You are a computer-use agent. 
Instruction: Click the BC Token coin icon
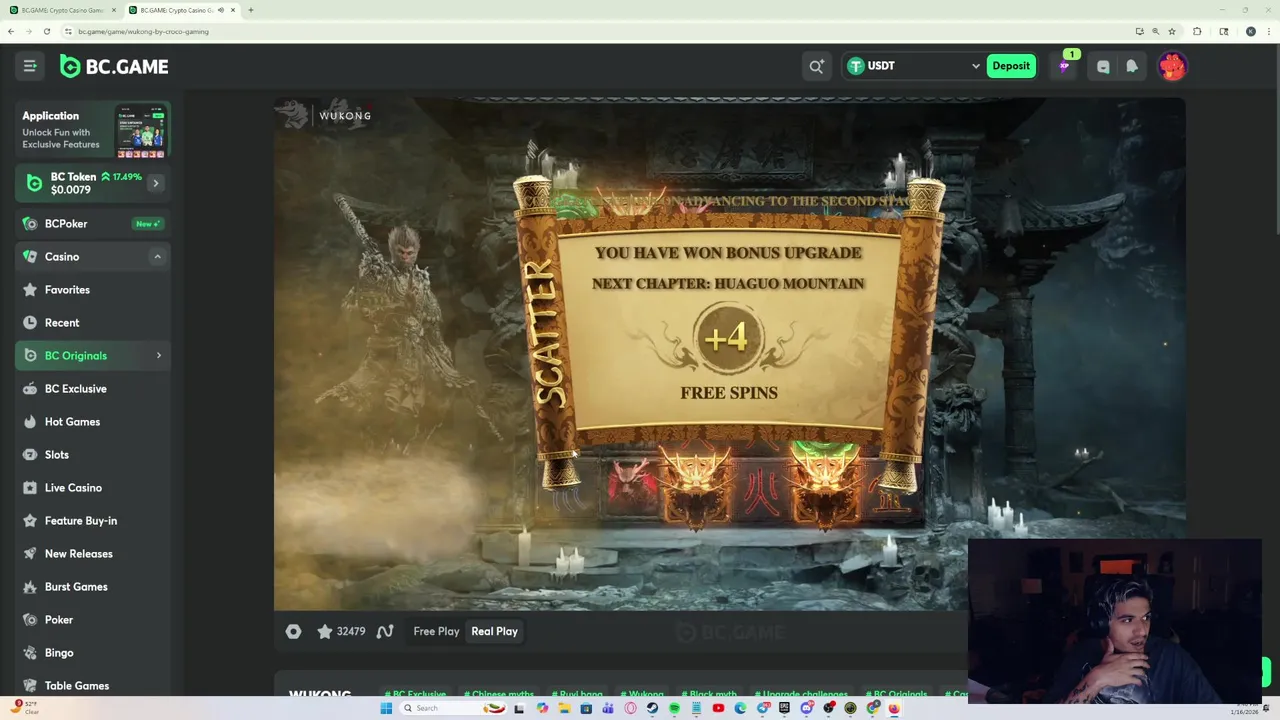(34, 183)
